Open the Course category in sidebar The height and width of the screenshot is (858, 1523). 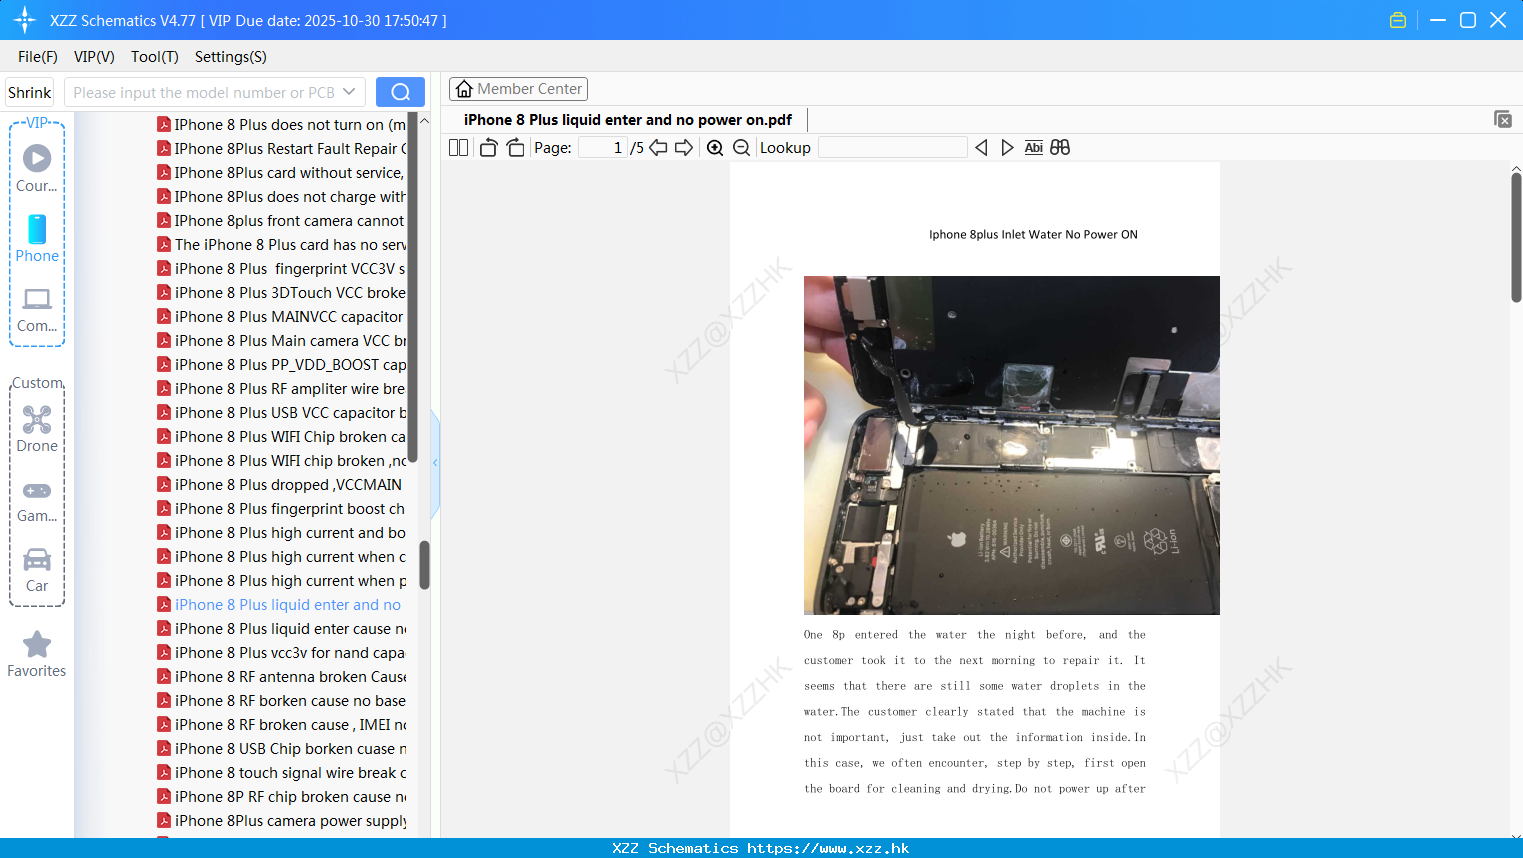(37, 168)
